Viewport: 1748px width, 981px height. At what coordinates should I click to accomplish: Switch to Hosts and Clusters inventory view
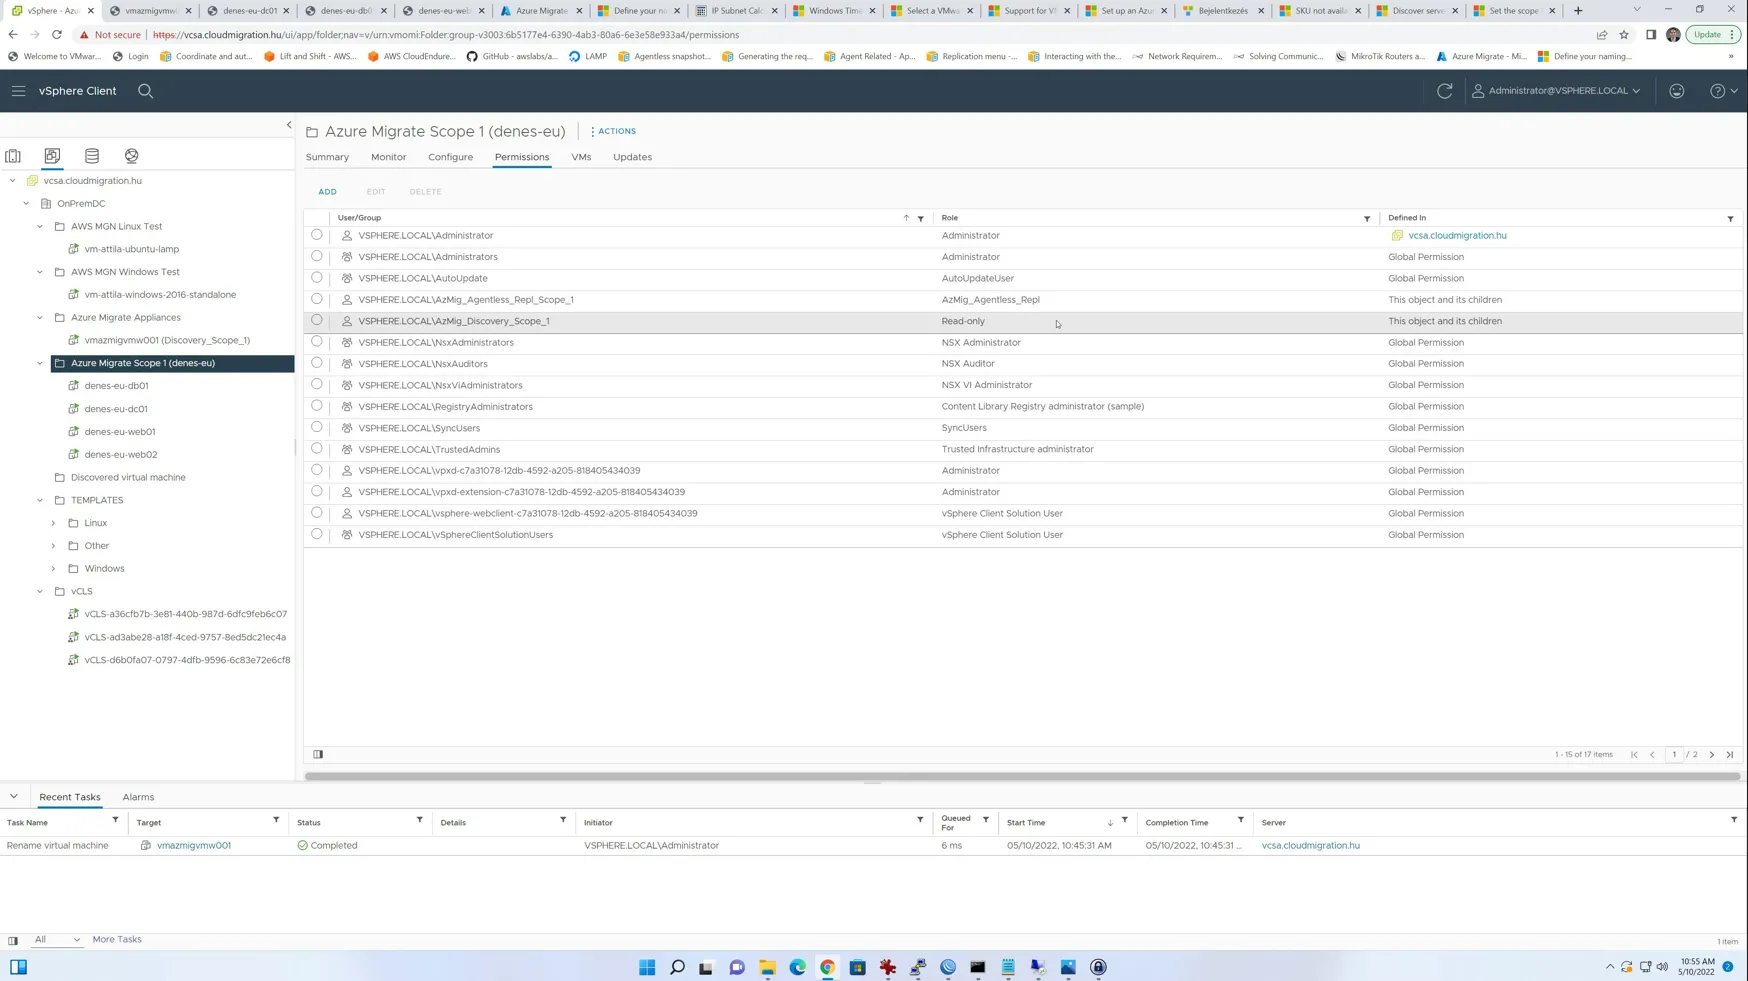point(13,156)
